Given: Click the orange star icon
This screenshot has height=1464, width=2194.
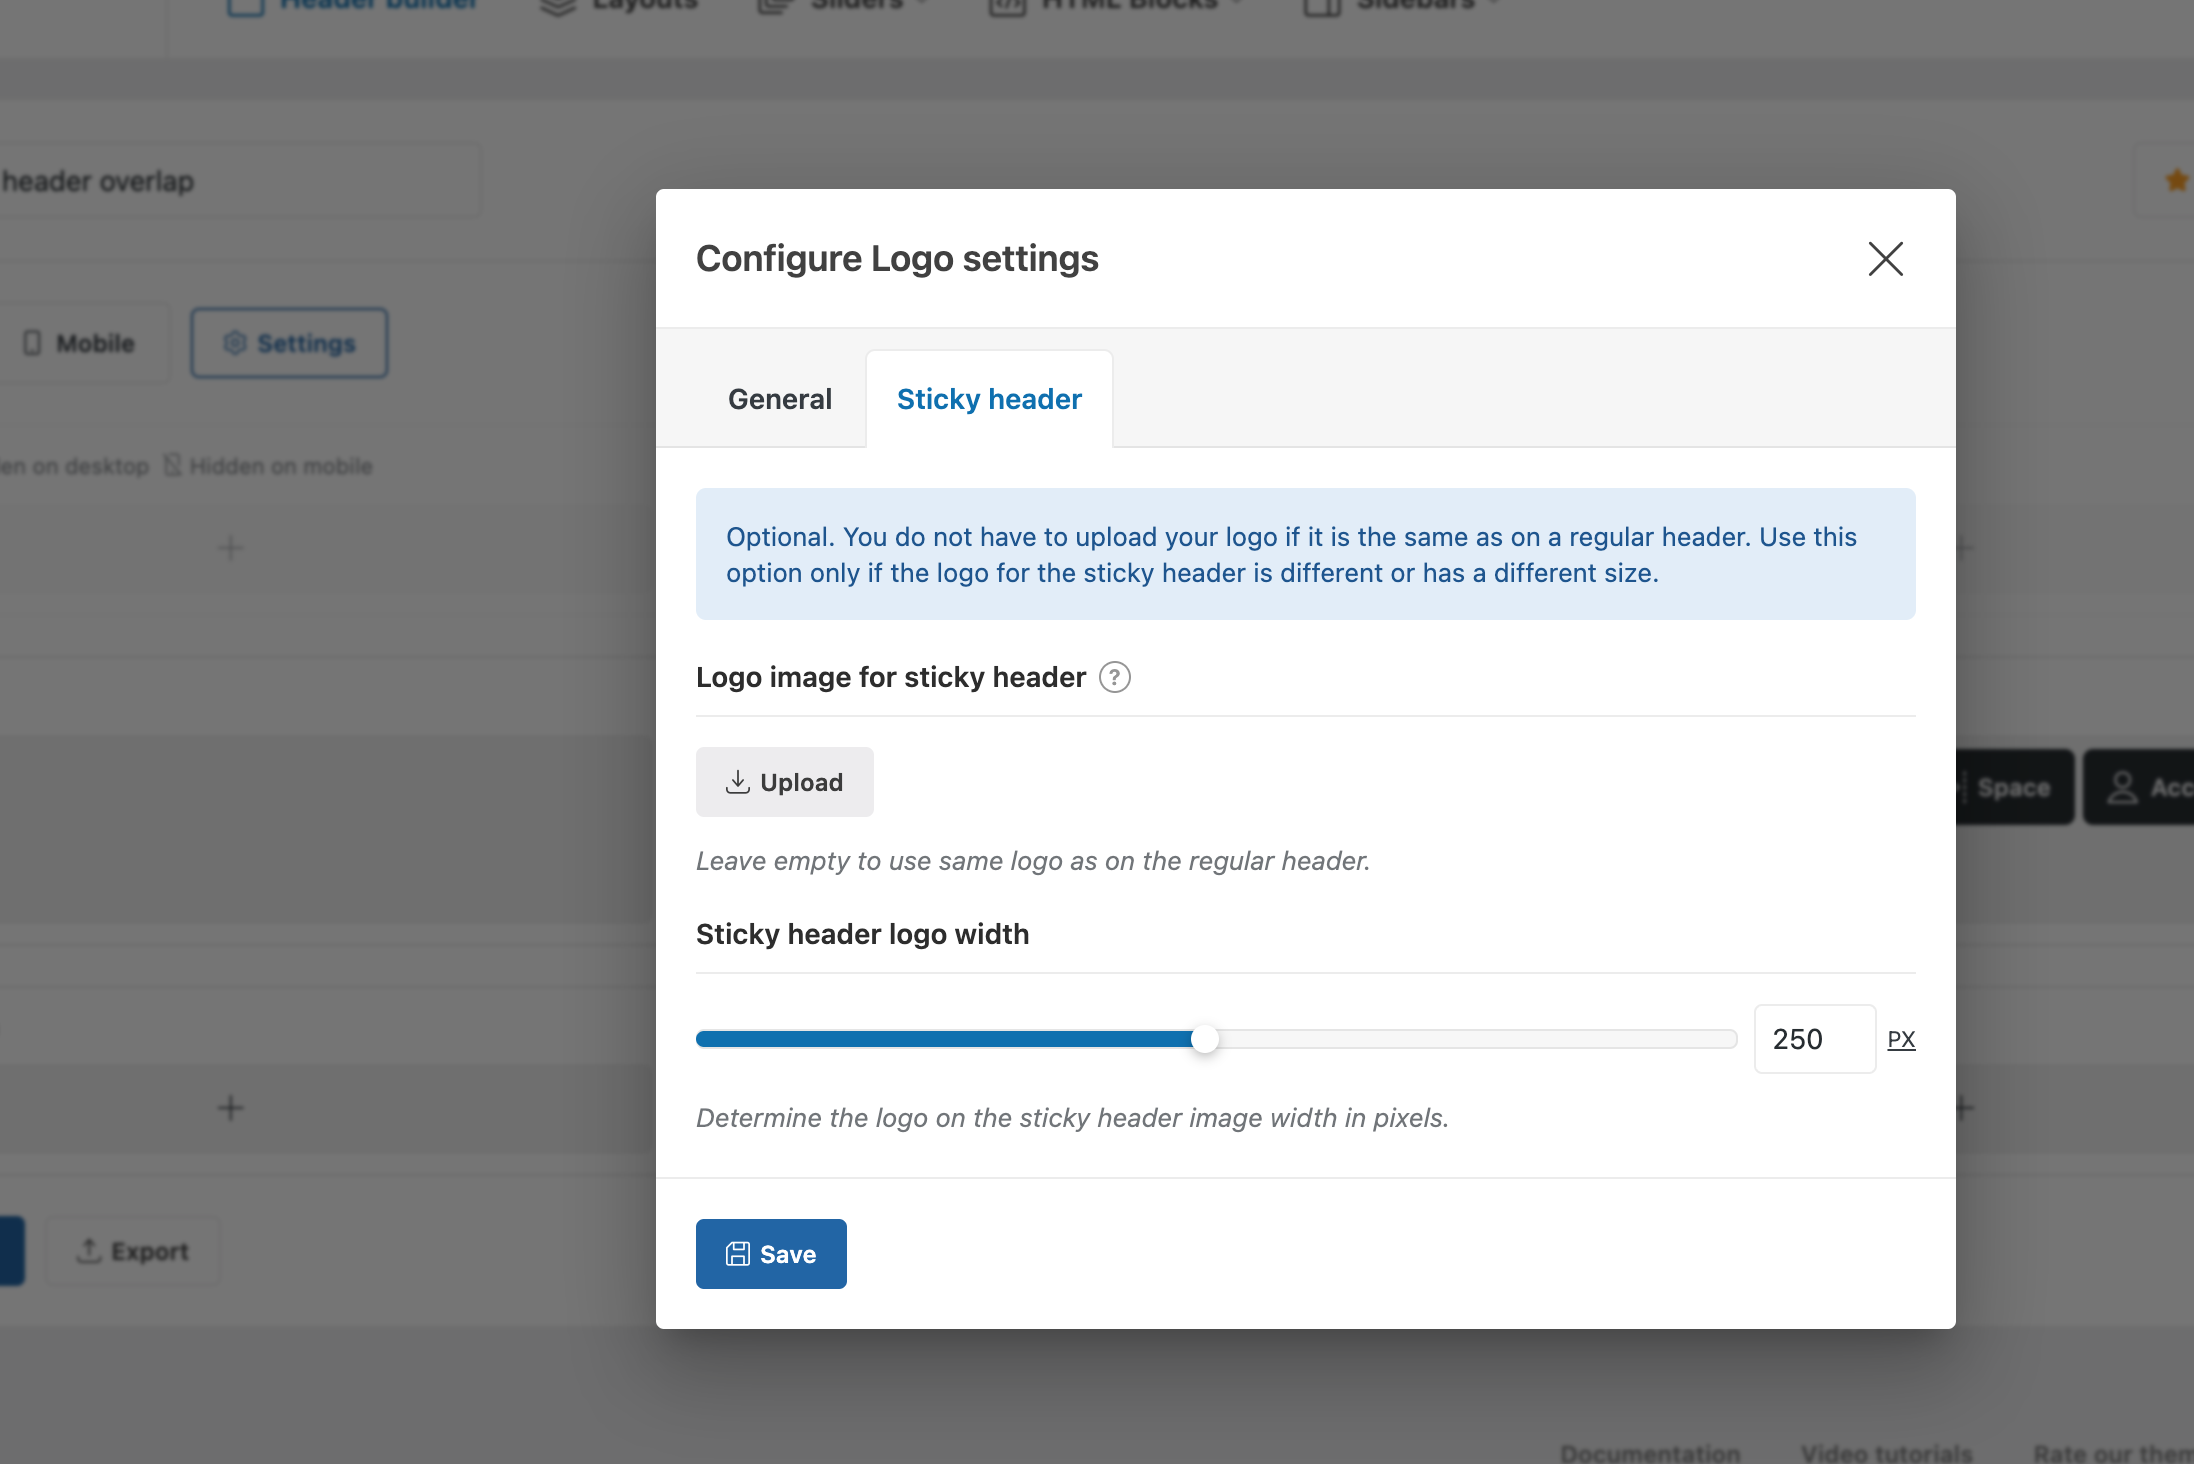Looking at the screenshot, I should (2175, 181).
